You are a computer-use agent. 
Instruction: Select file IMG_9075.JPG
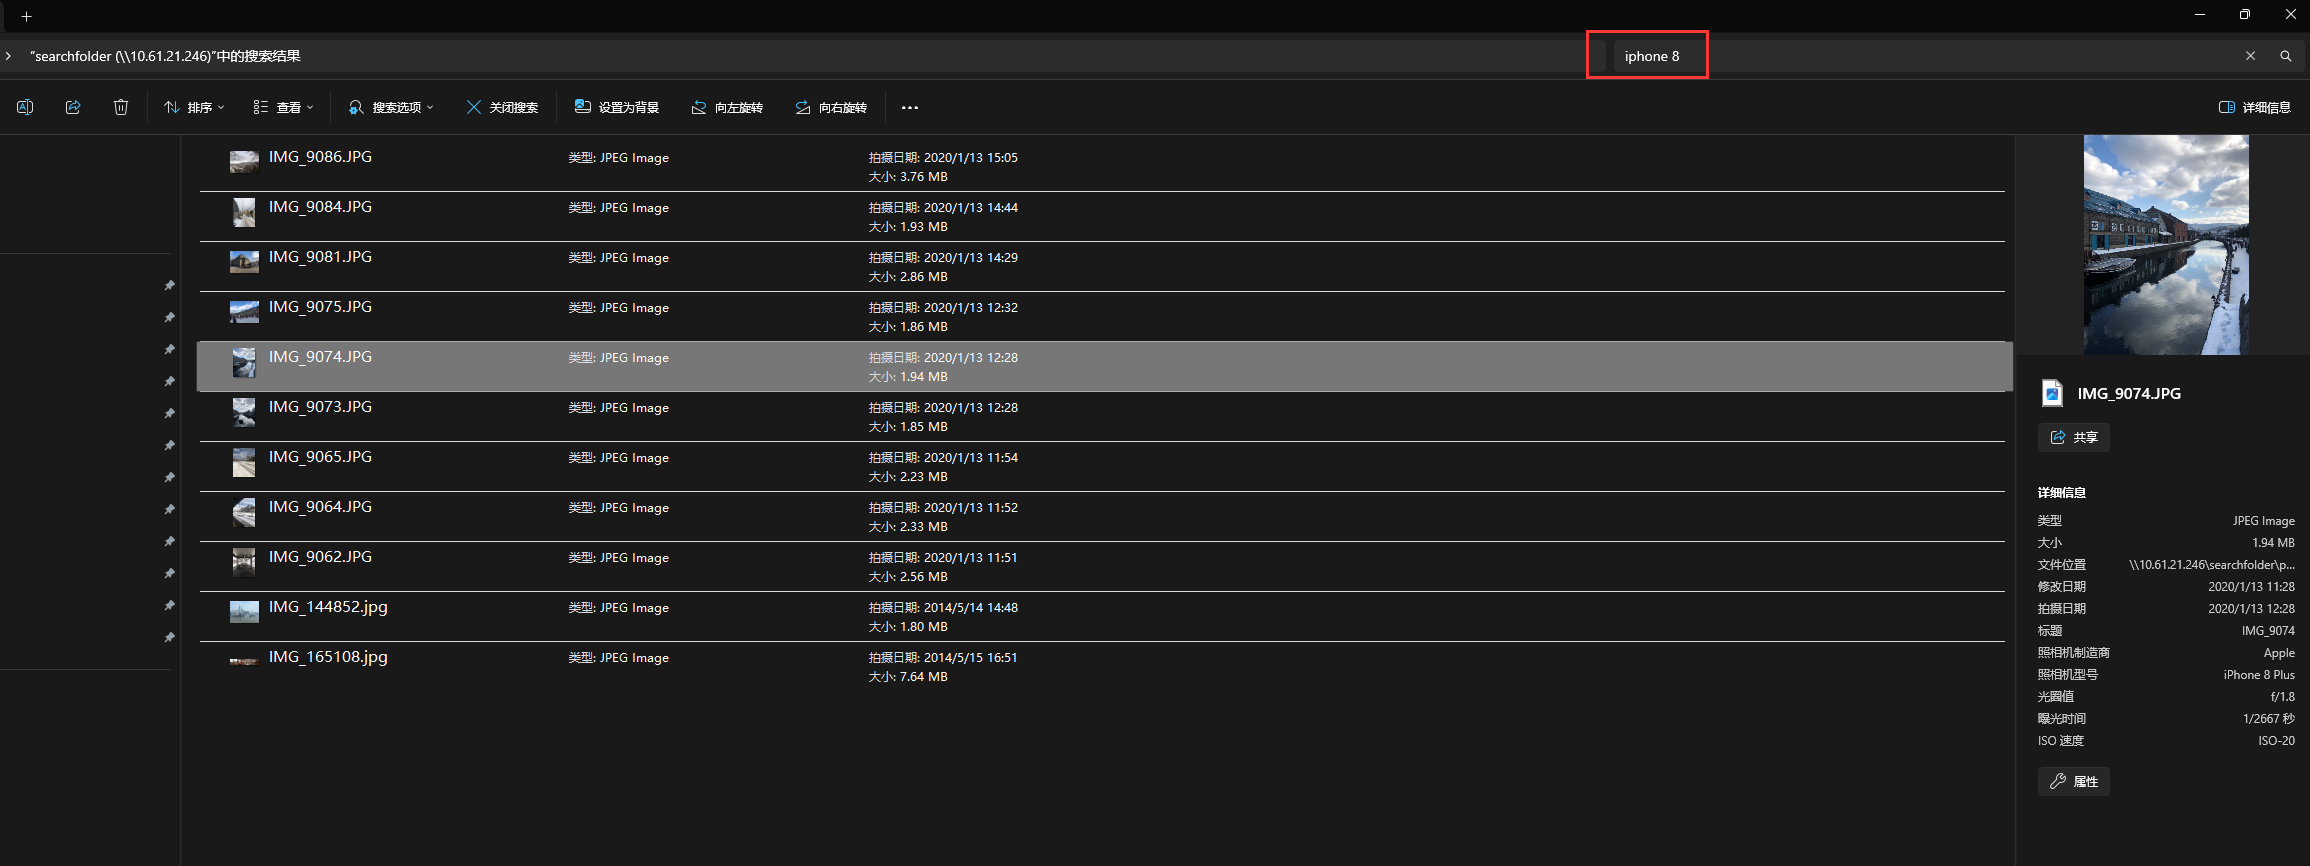coord(1102,316)
